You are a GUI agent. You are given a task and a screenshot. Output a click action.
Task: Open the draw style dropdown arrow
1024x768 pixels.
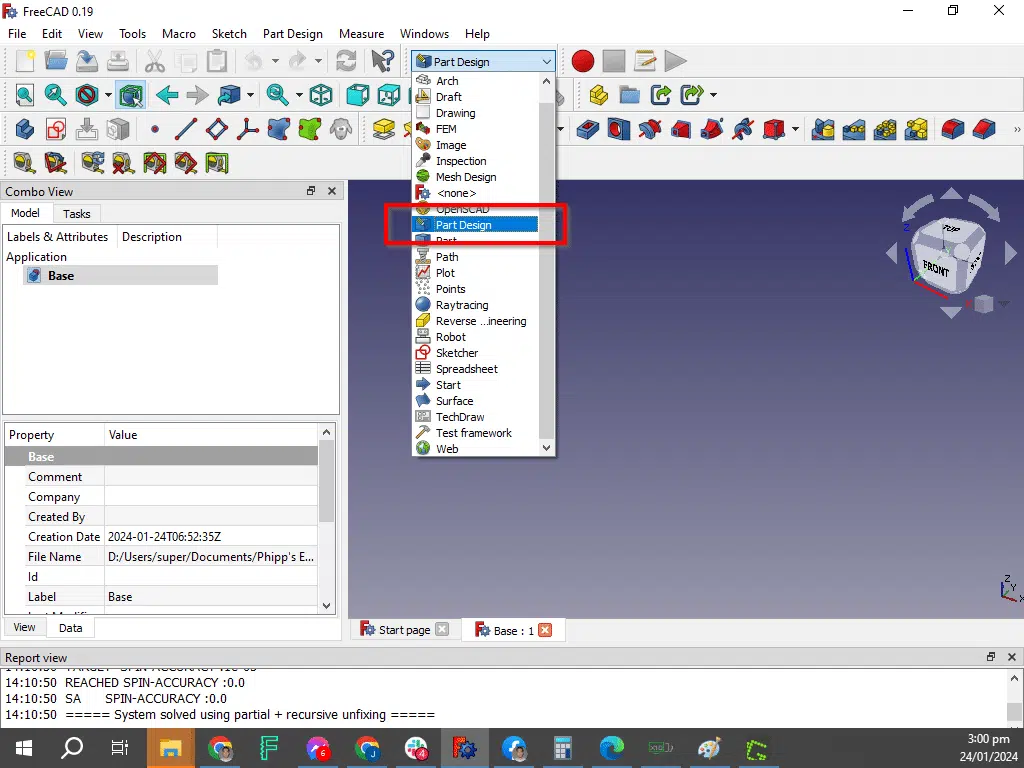108,95
